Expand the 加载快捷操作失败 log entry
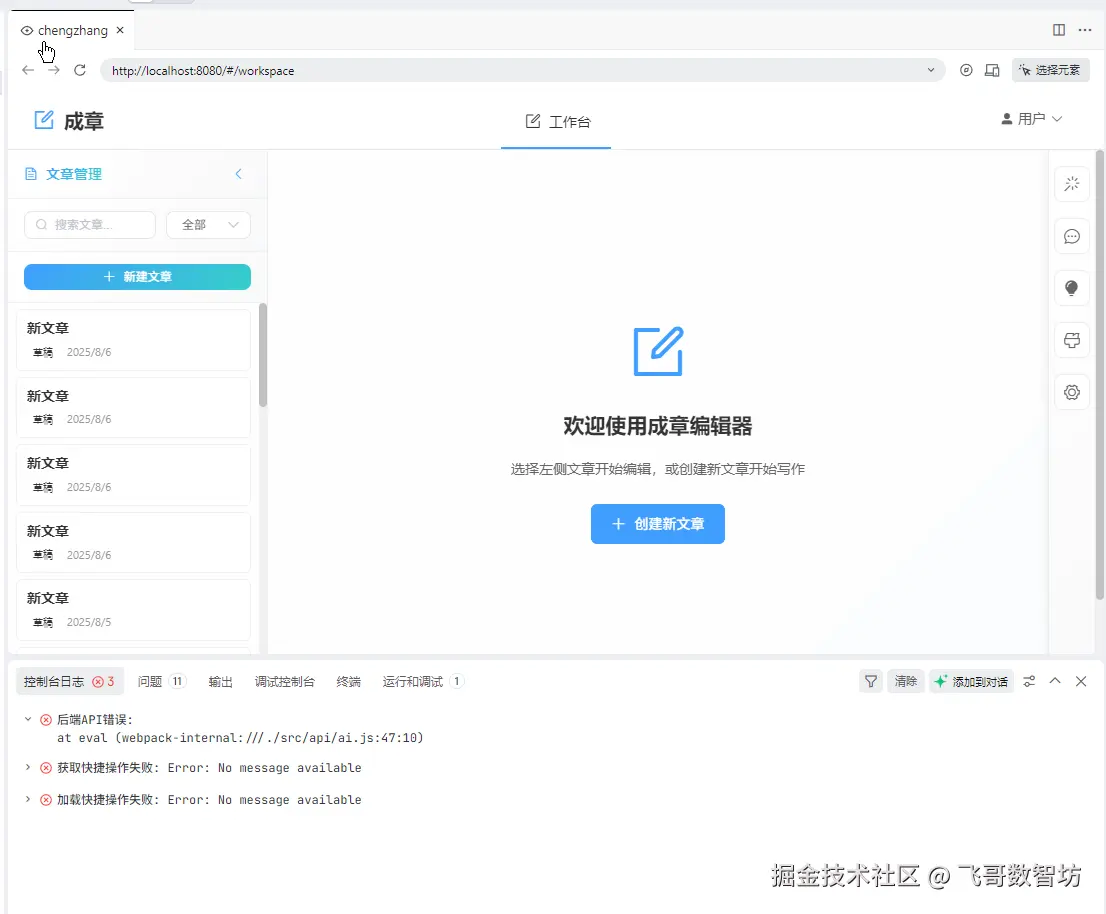The width and height of the screenshot is (1106, 914). pos(28,799)
